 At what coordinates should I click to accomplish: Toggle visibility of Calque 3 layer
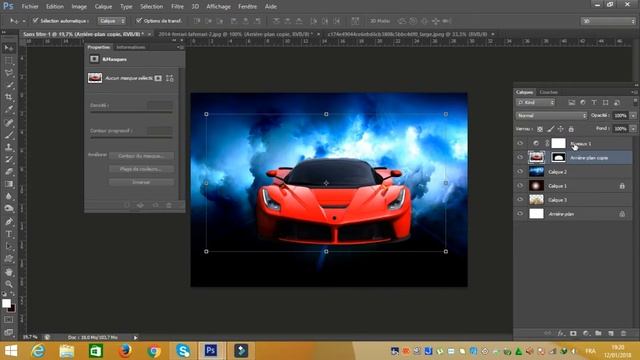[520, 200]
